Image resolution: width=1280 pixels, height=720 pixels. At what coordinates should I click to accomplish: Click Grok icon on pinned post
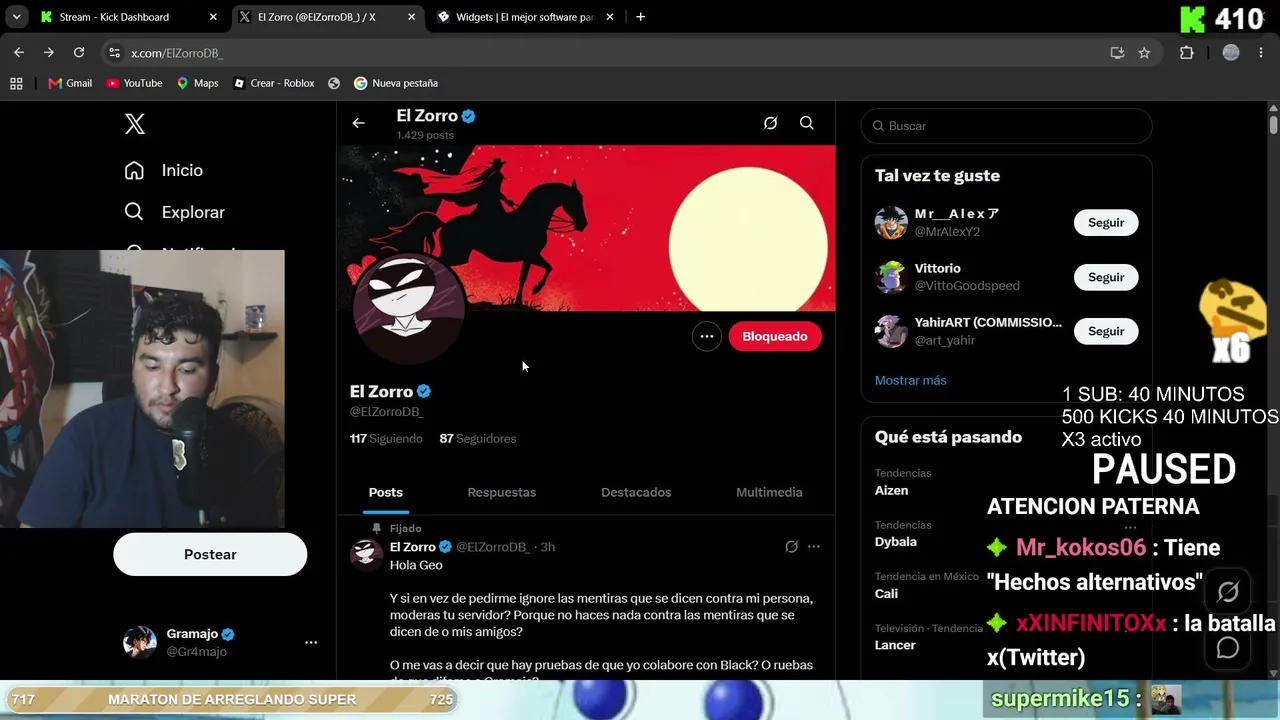click(791, 547)
